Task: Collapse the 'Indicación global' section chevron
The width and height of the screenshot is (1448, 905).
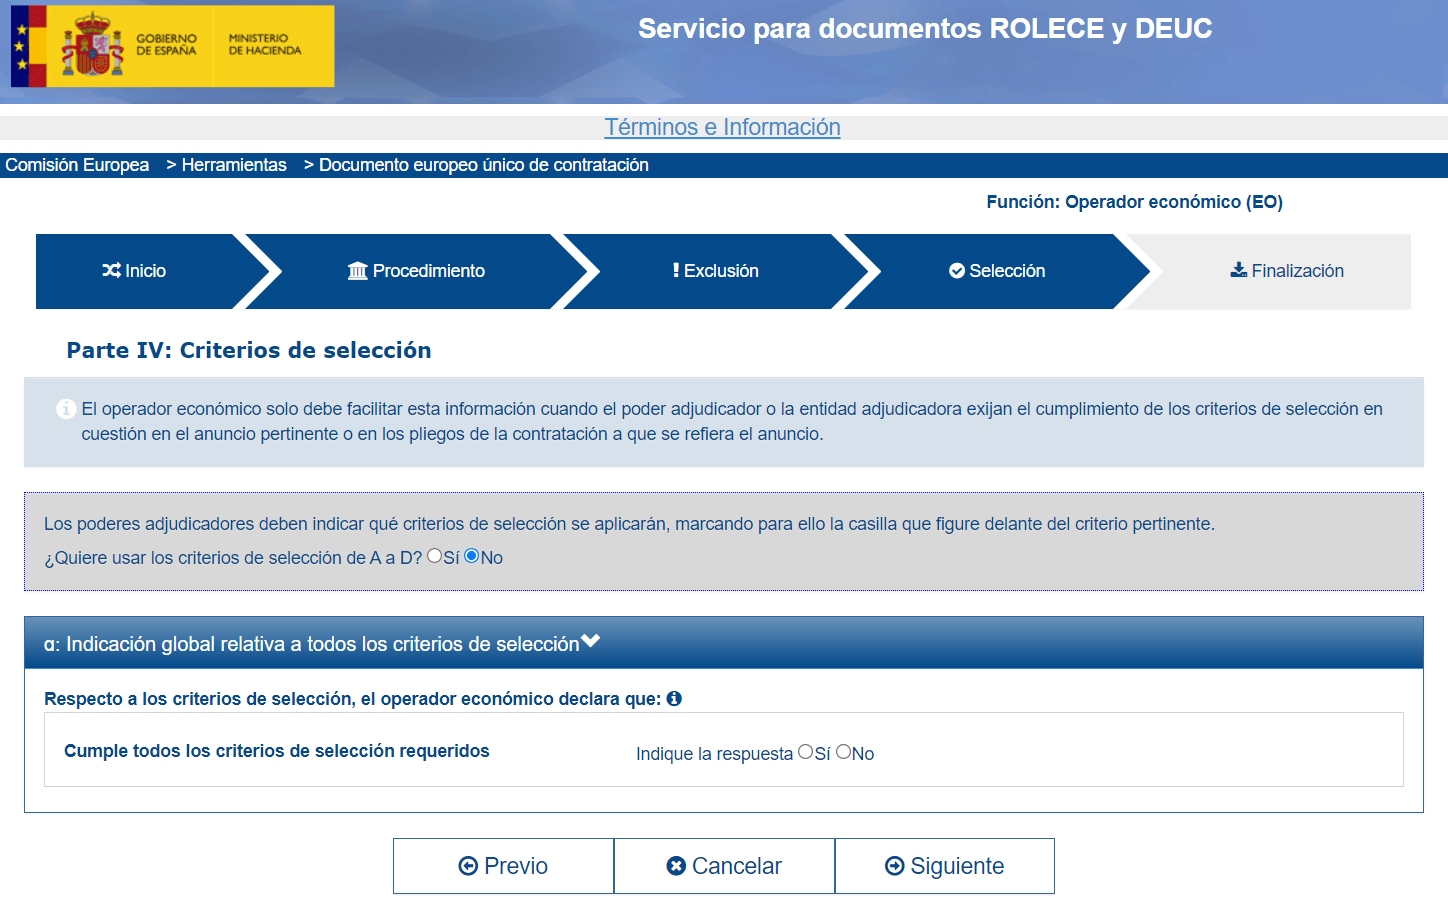Action: click(x=591, y=642)
